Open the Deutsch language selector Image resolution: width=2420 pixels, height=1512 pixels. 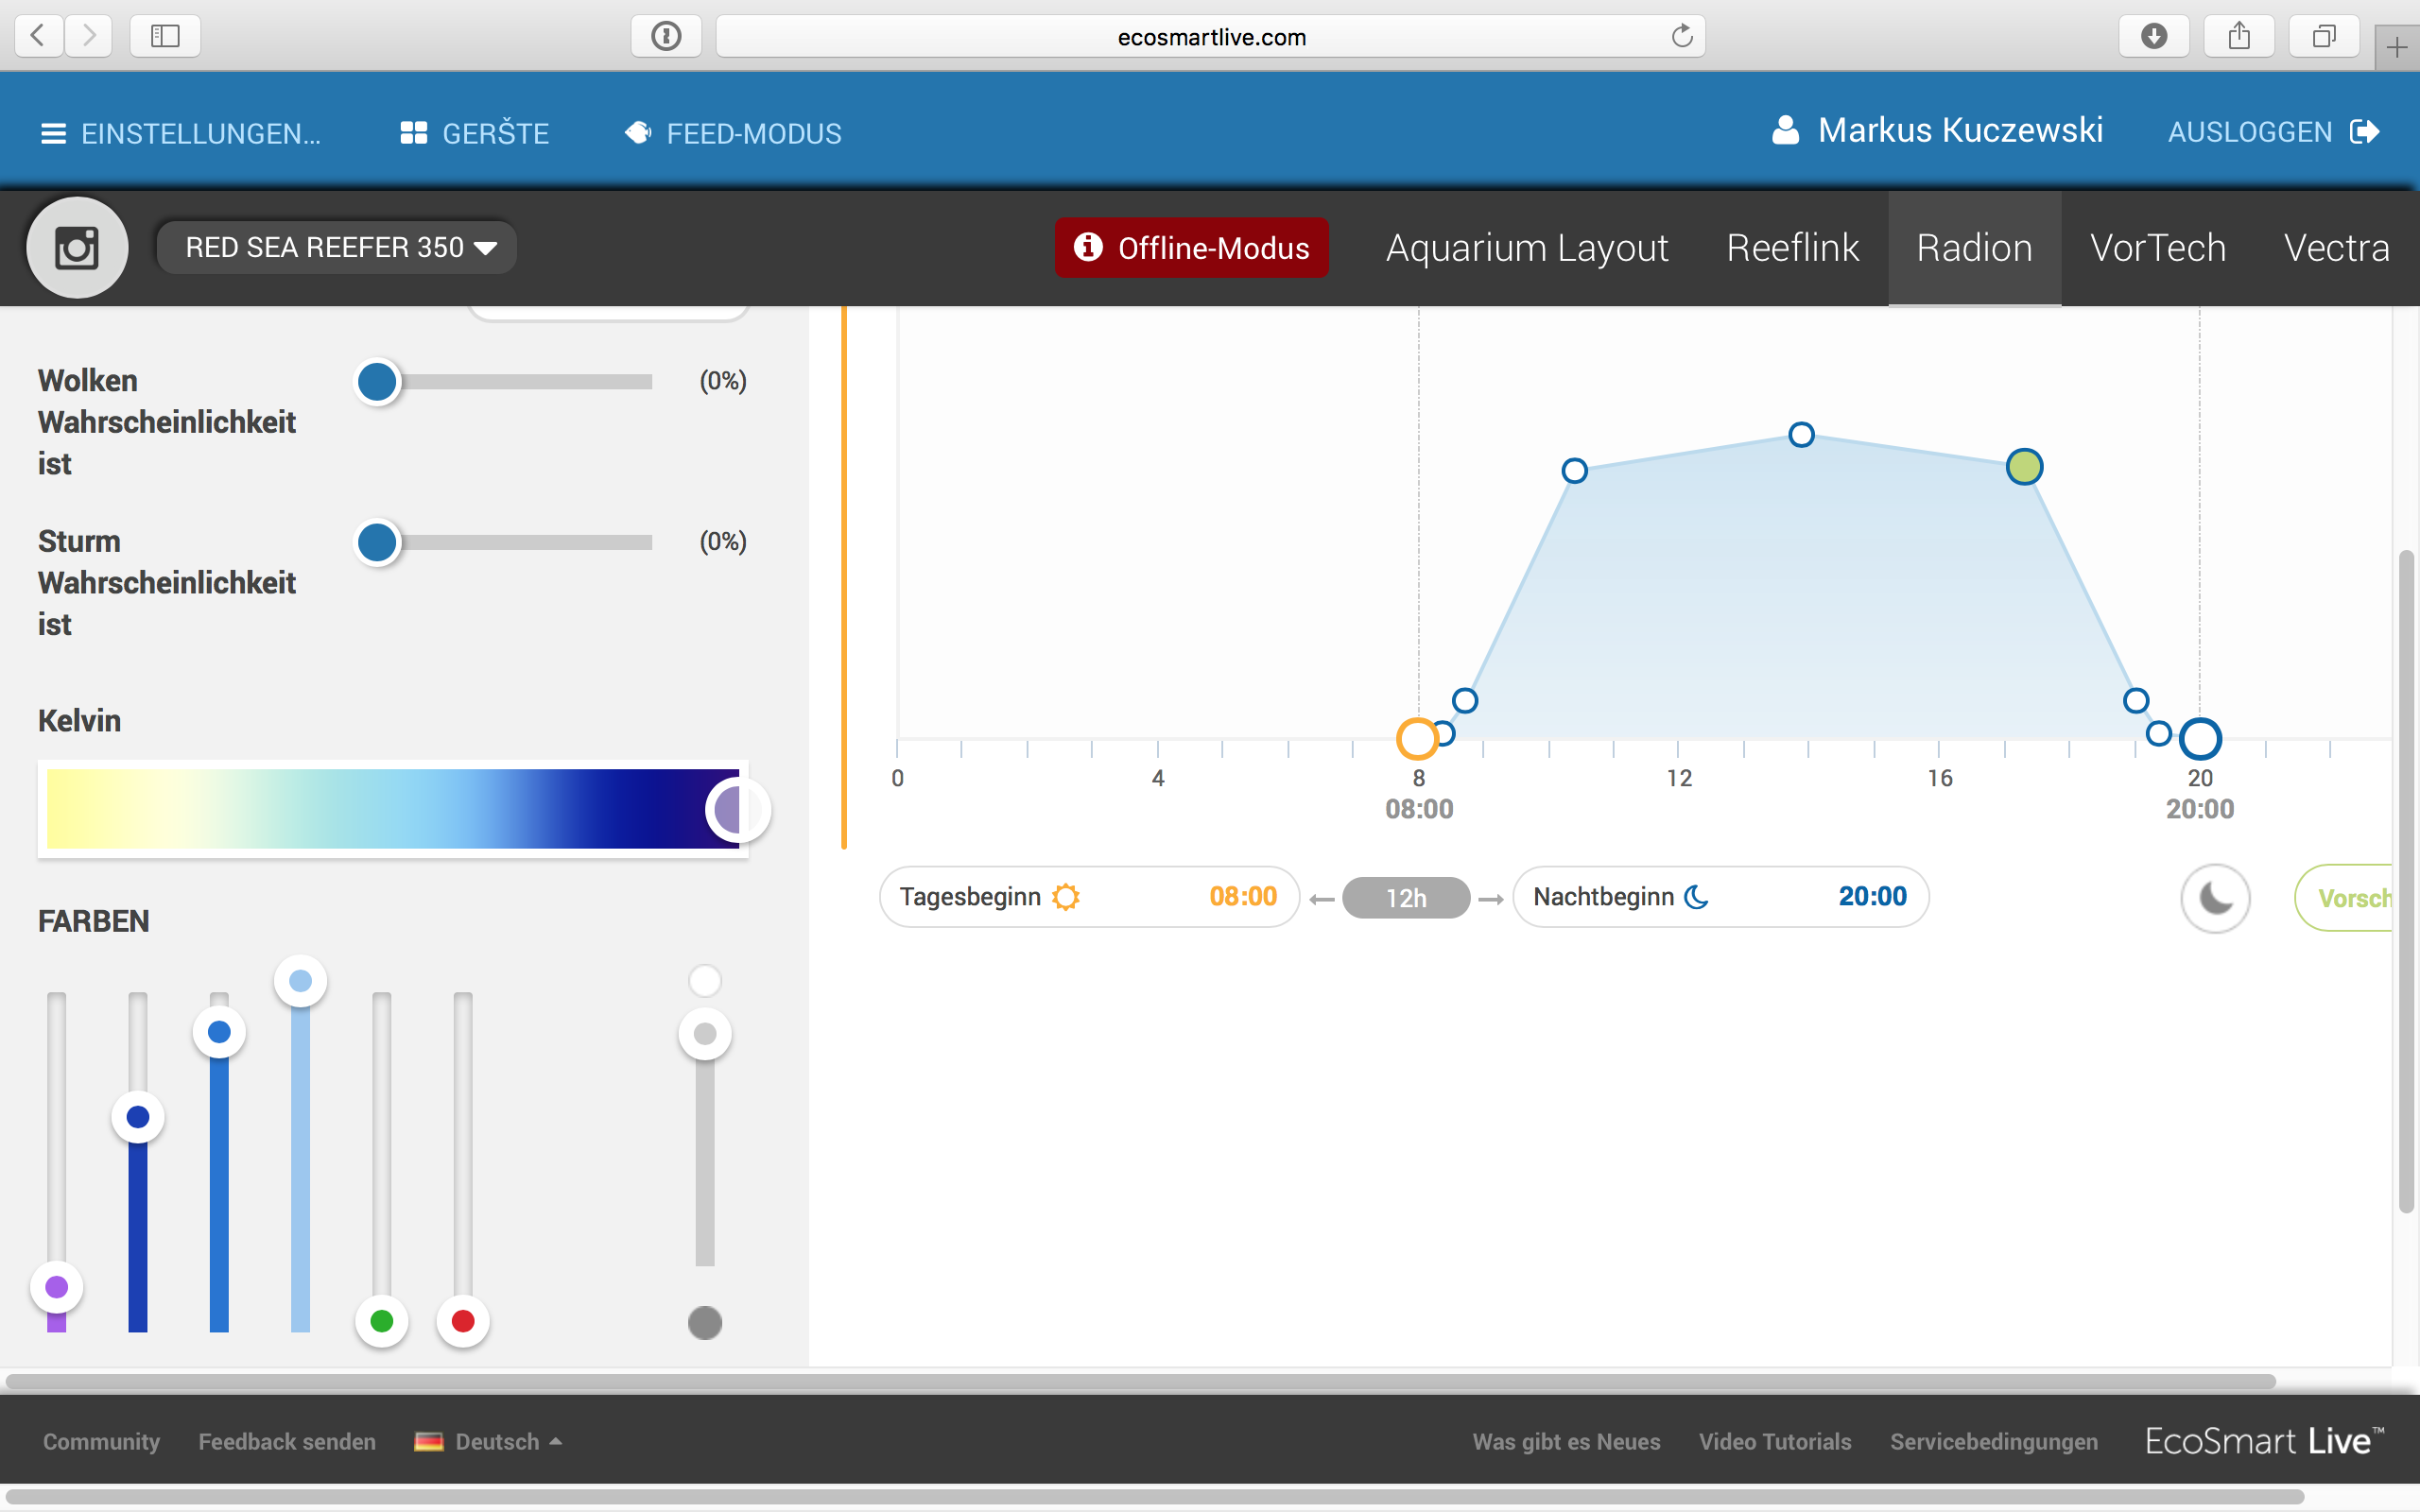tap(488, 1441)
